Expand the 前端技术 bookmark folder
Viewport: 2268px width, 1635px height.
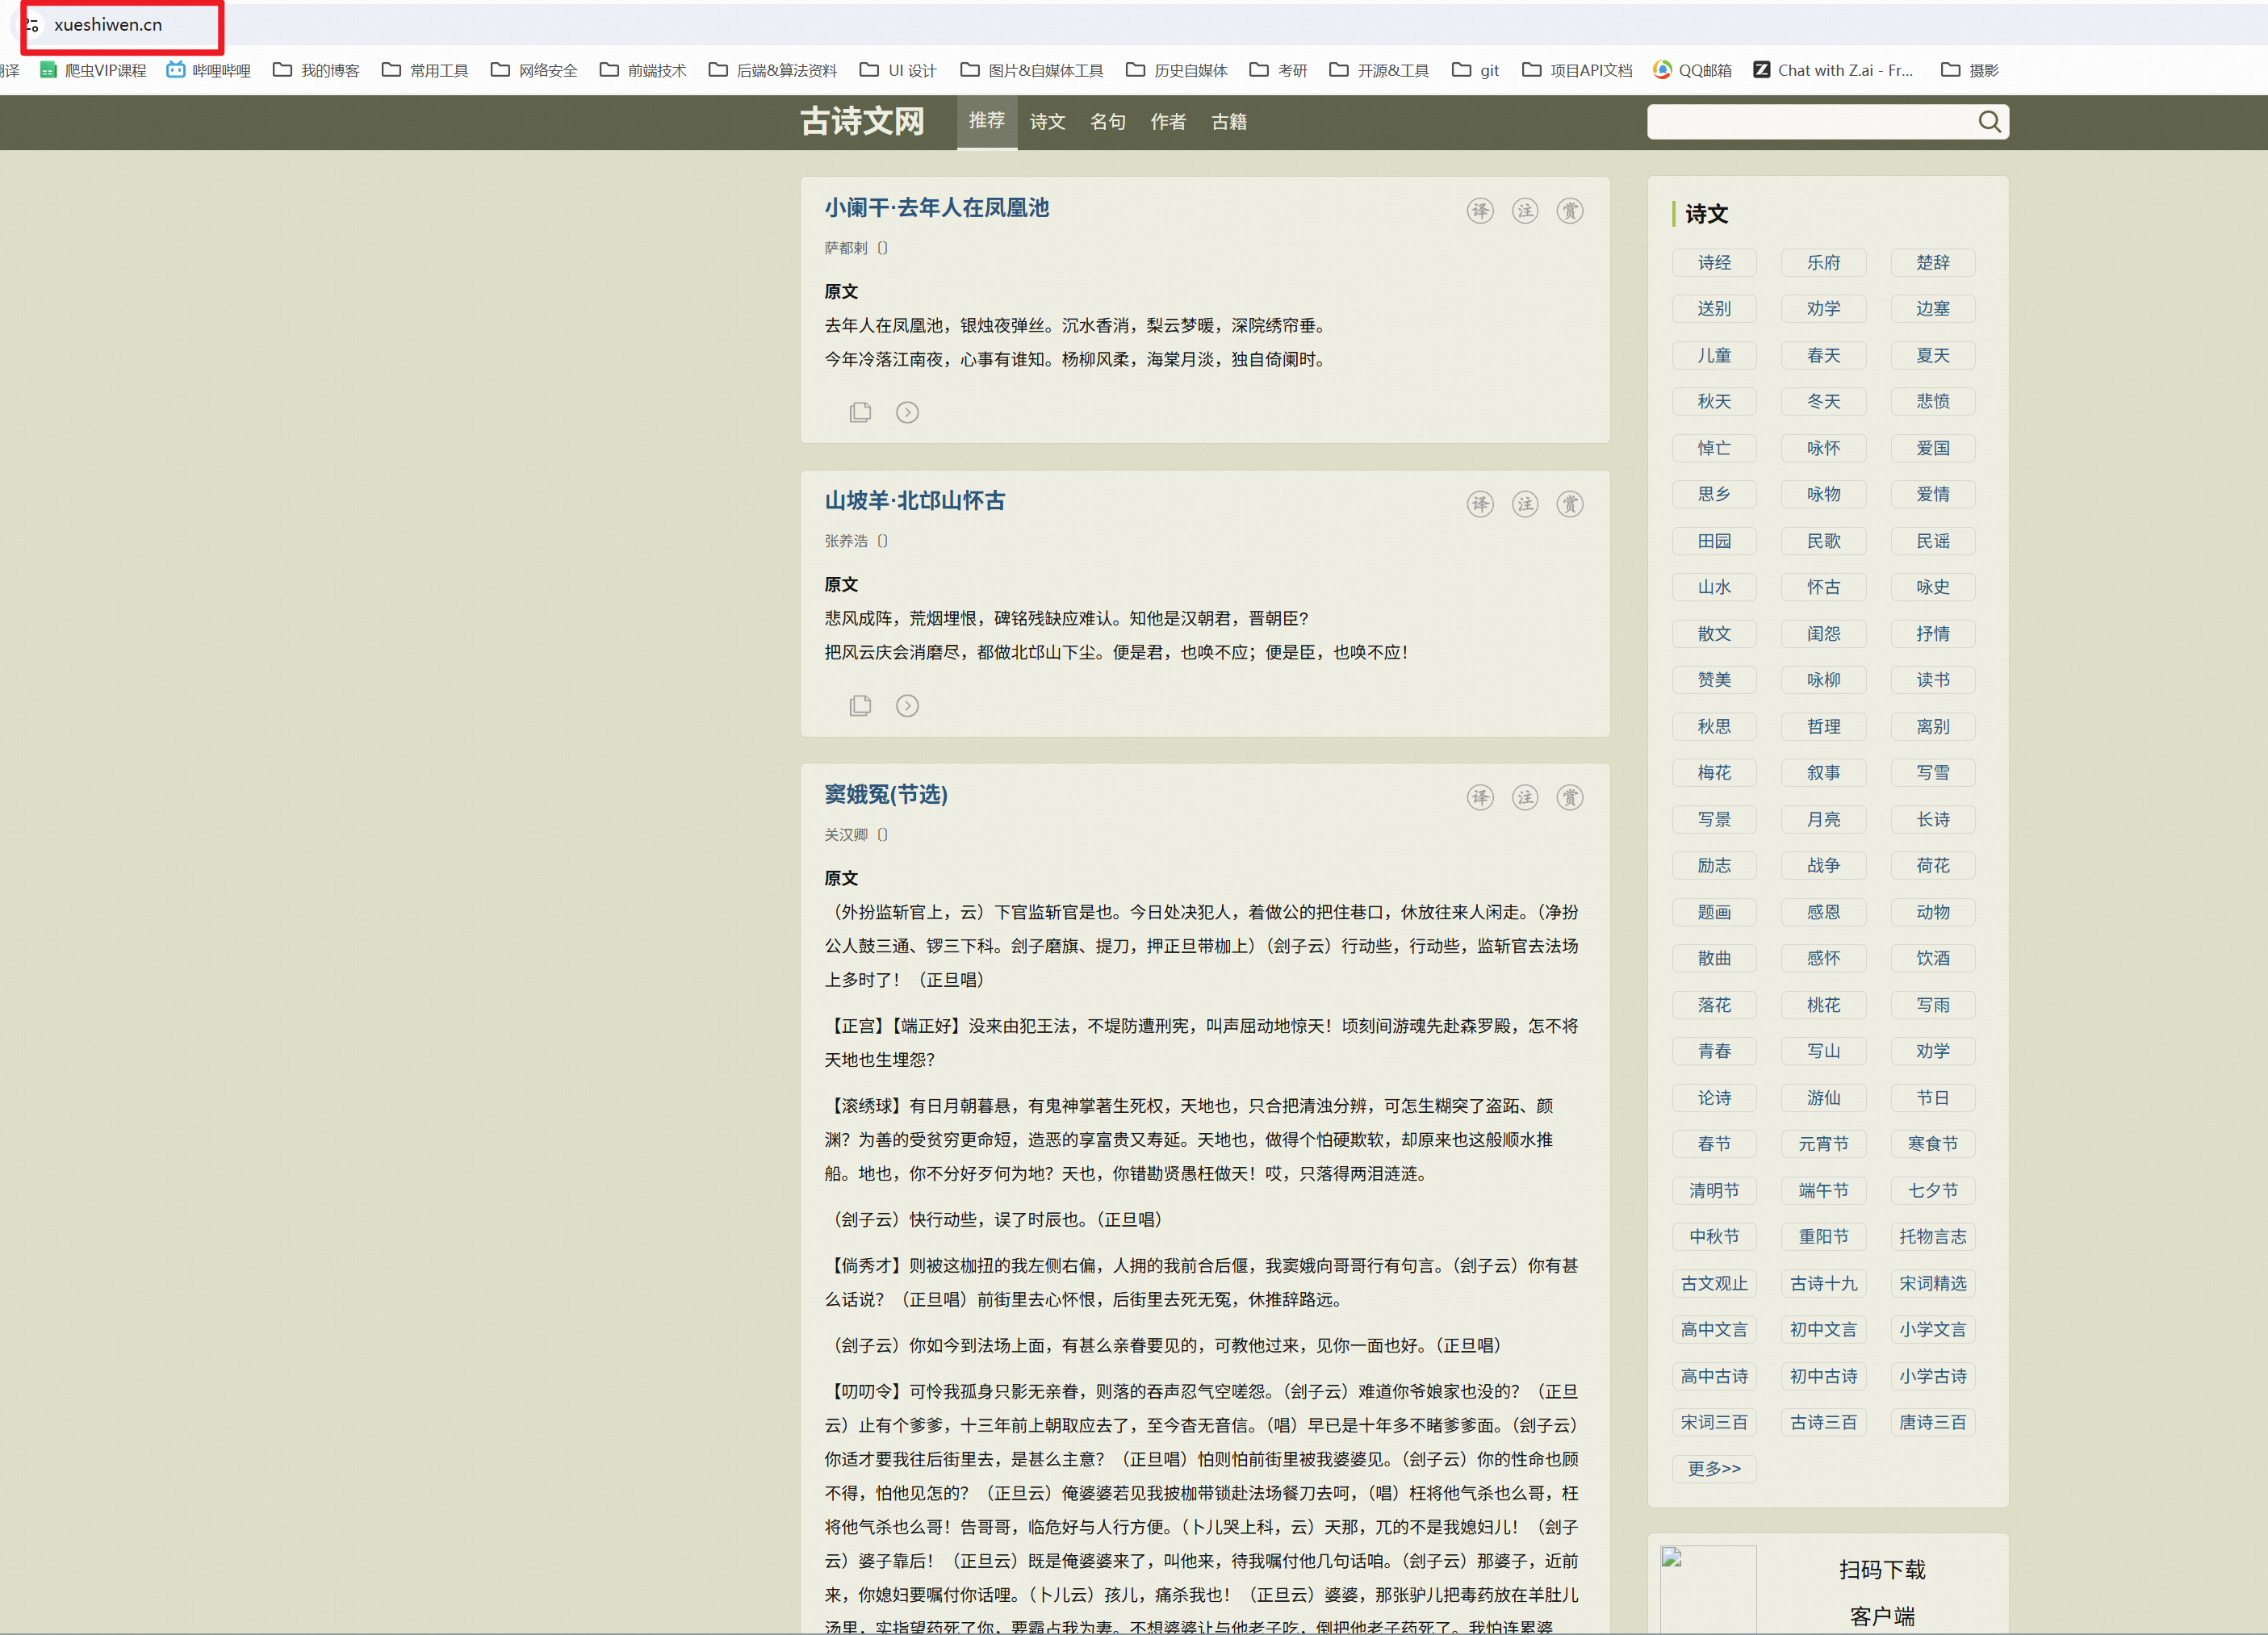tap(643, 70)
